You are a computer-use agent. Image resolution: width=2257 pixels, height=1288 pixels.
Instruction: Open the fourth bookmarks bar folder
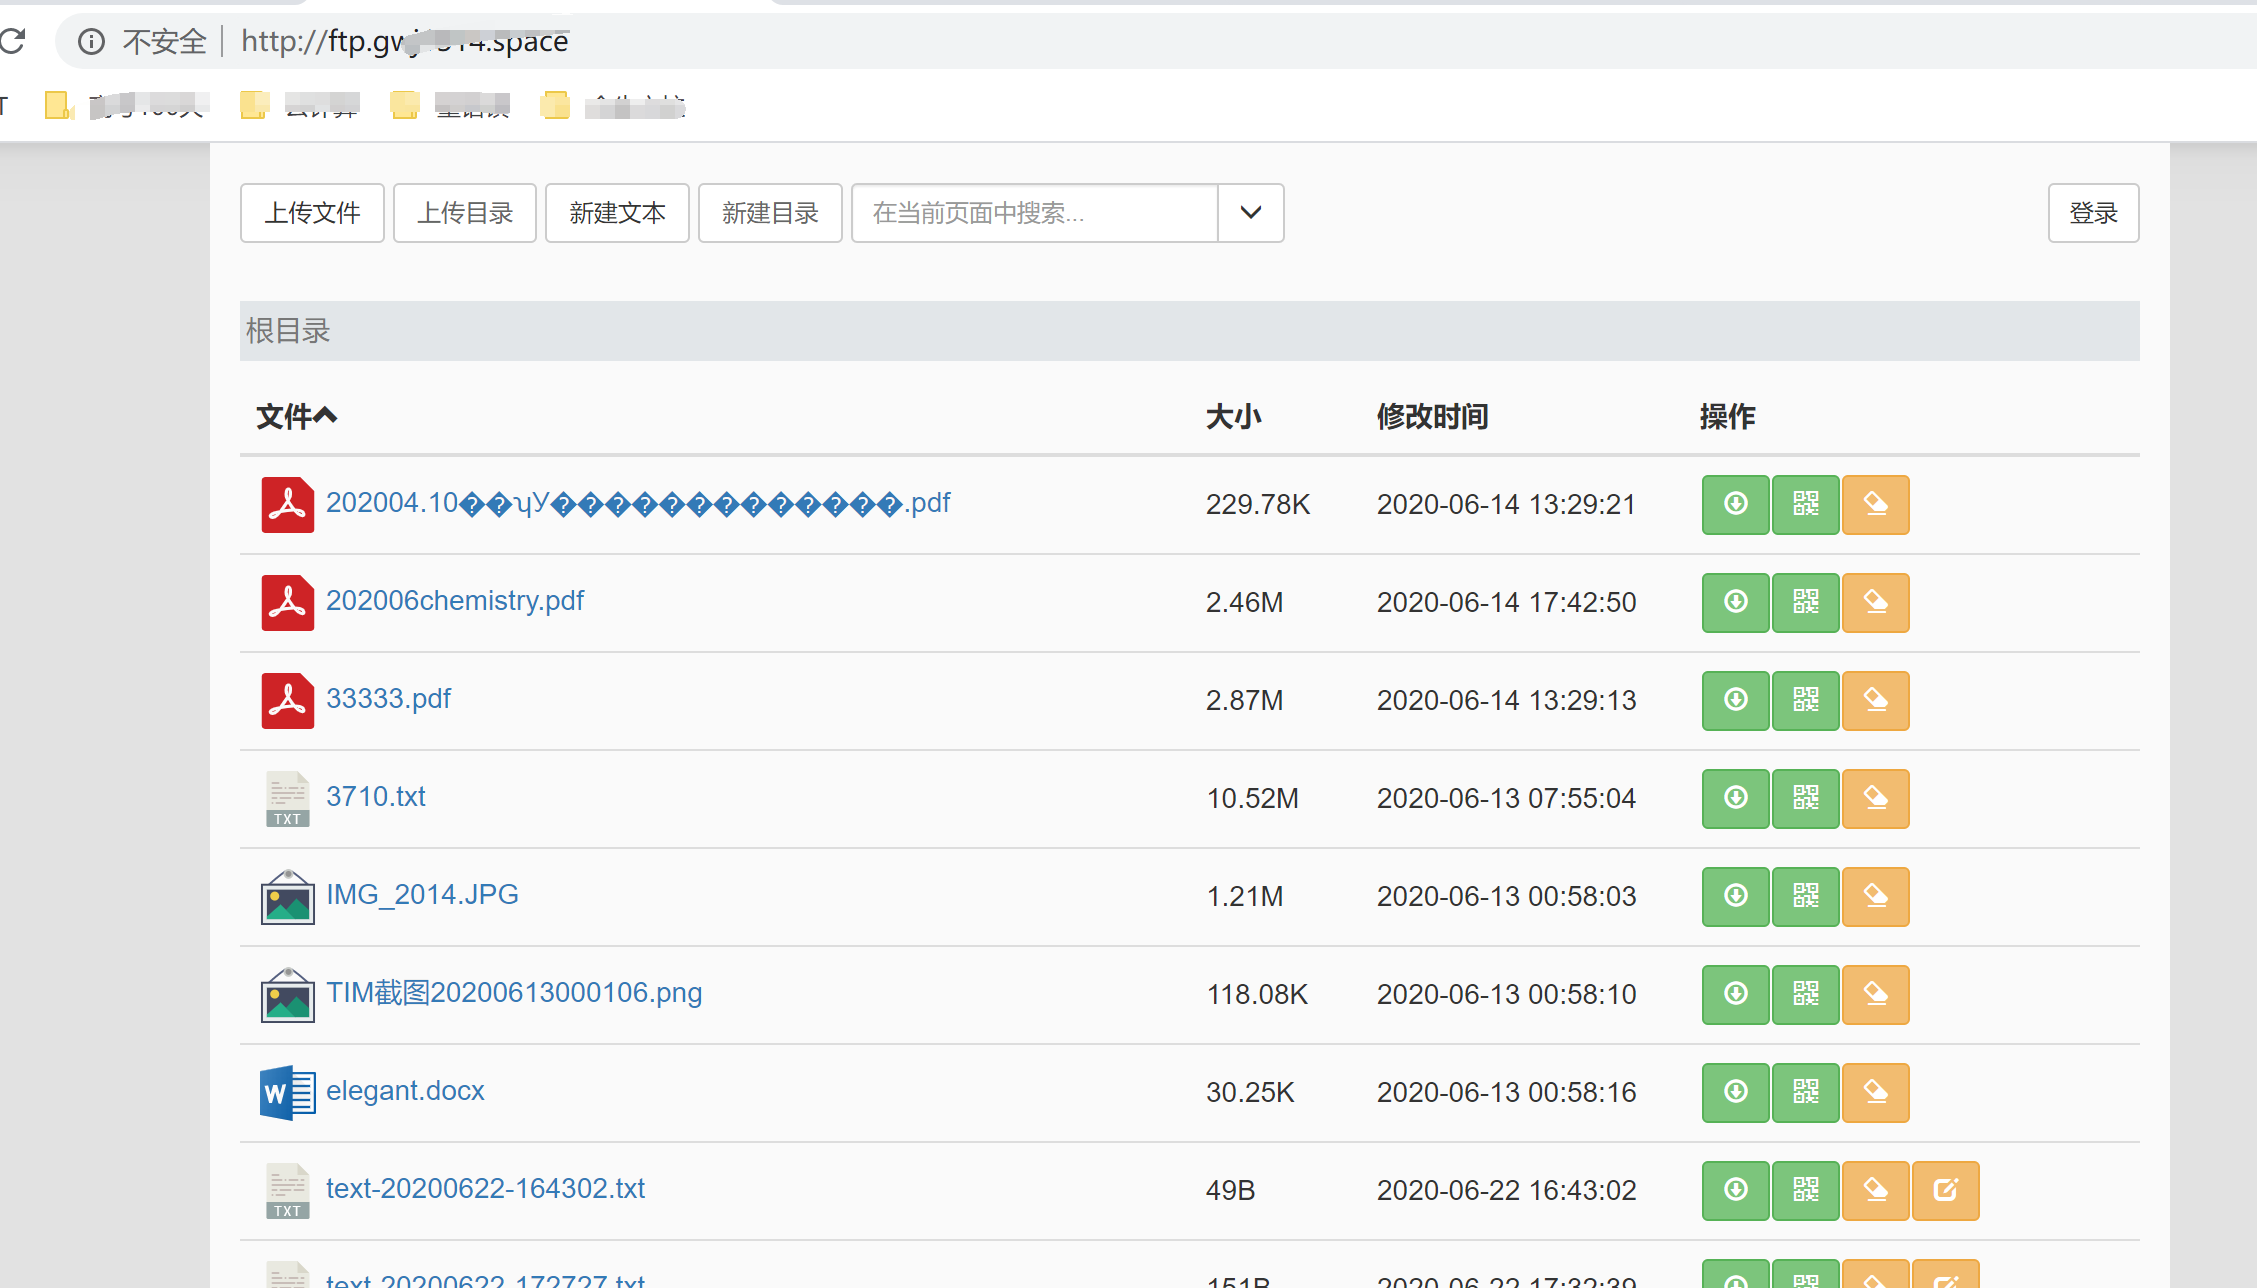(x=612, y=105)
